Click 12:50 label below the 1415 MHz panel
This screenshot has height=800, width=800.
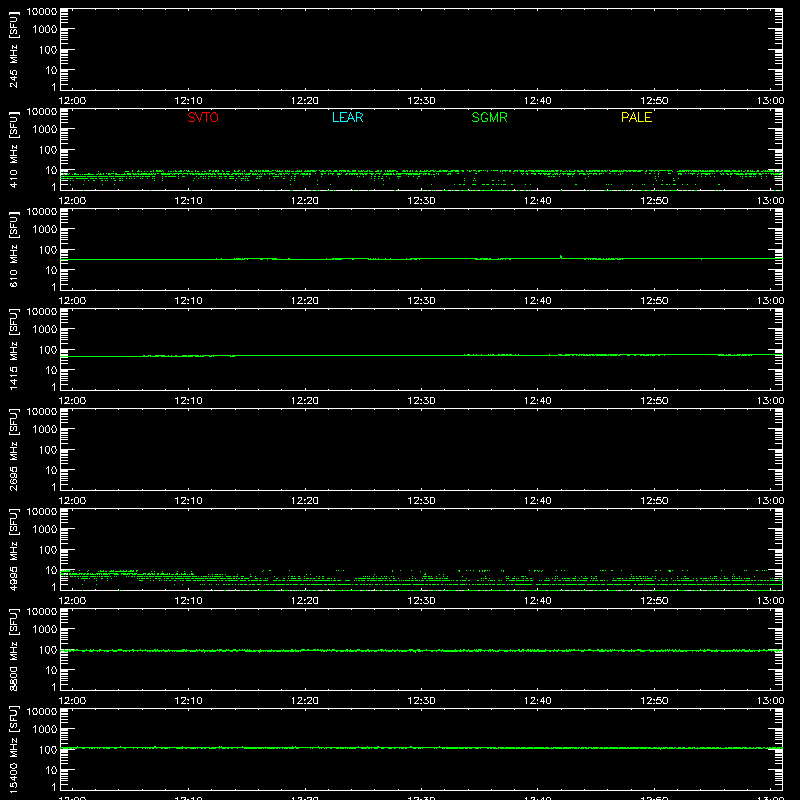654,401
